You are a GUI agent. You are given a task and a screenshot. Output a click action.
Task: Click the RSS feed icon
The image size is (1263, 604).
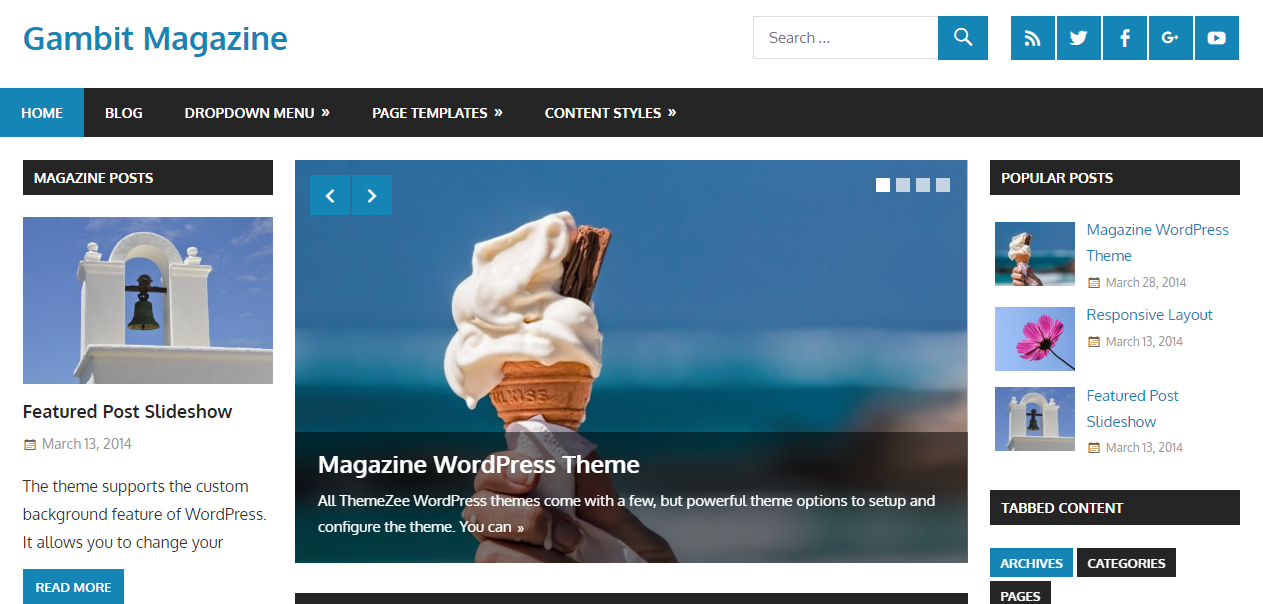pos(1033,38)
